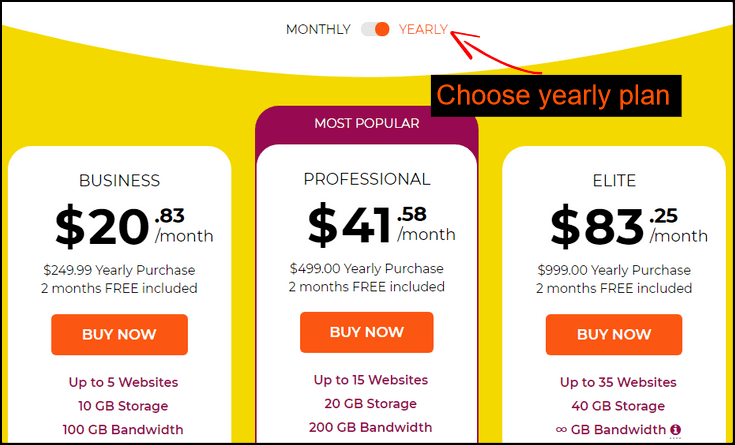Select the YEARLY billing label

coord(423,29)
